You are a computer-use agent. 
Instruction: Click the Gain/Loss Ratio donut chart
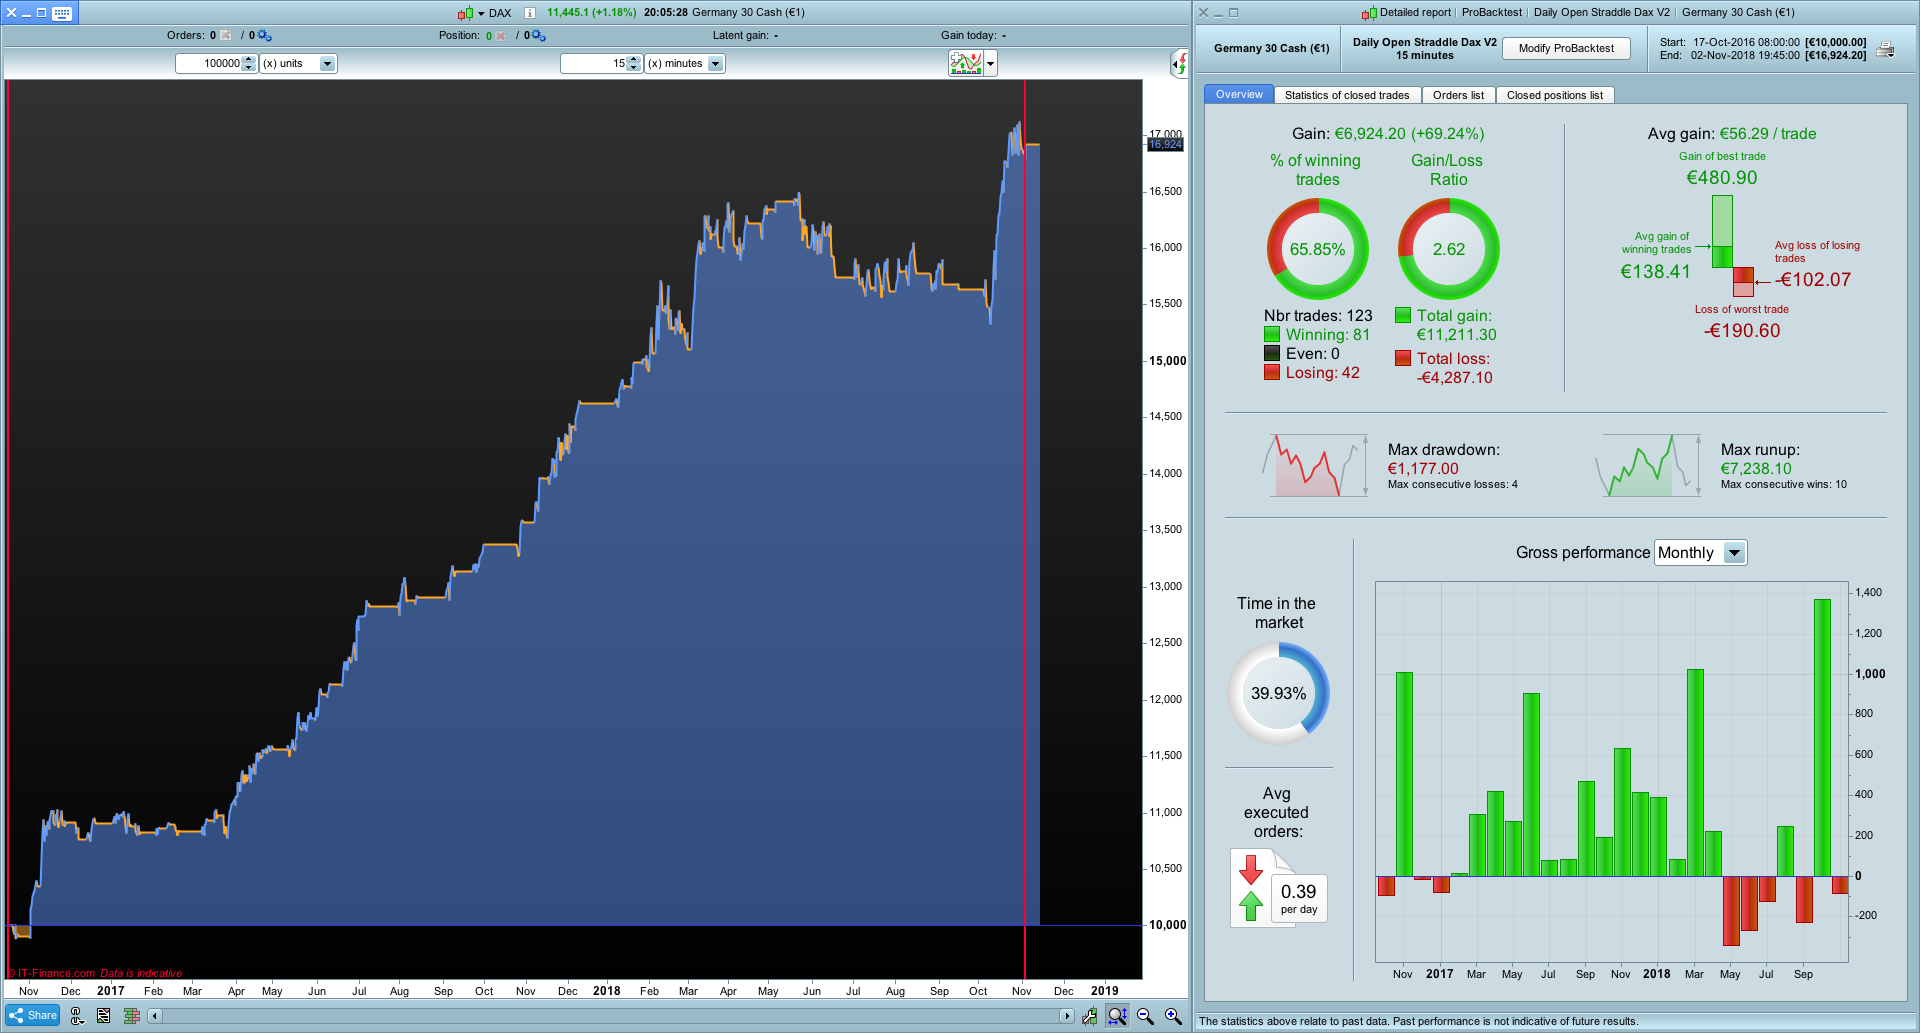pyautogui.click(x=1448, y=249)
